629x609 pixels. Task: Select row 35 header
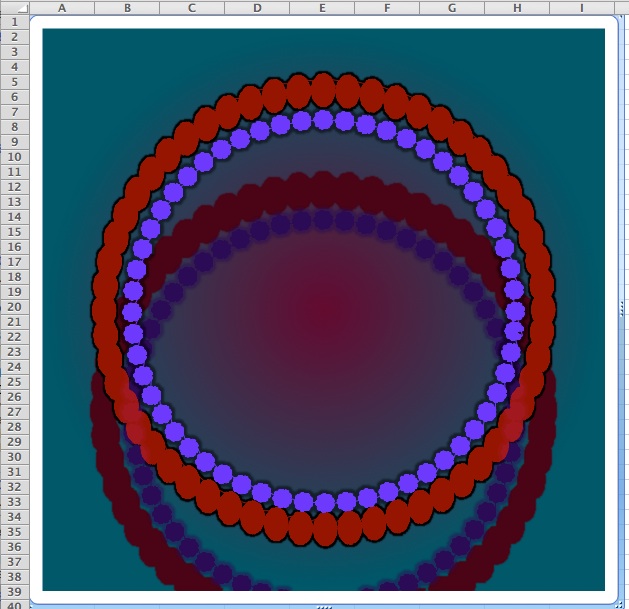click(14, 532)
